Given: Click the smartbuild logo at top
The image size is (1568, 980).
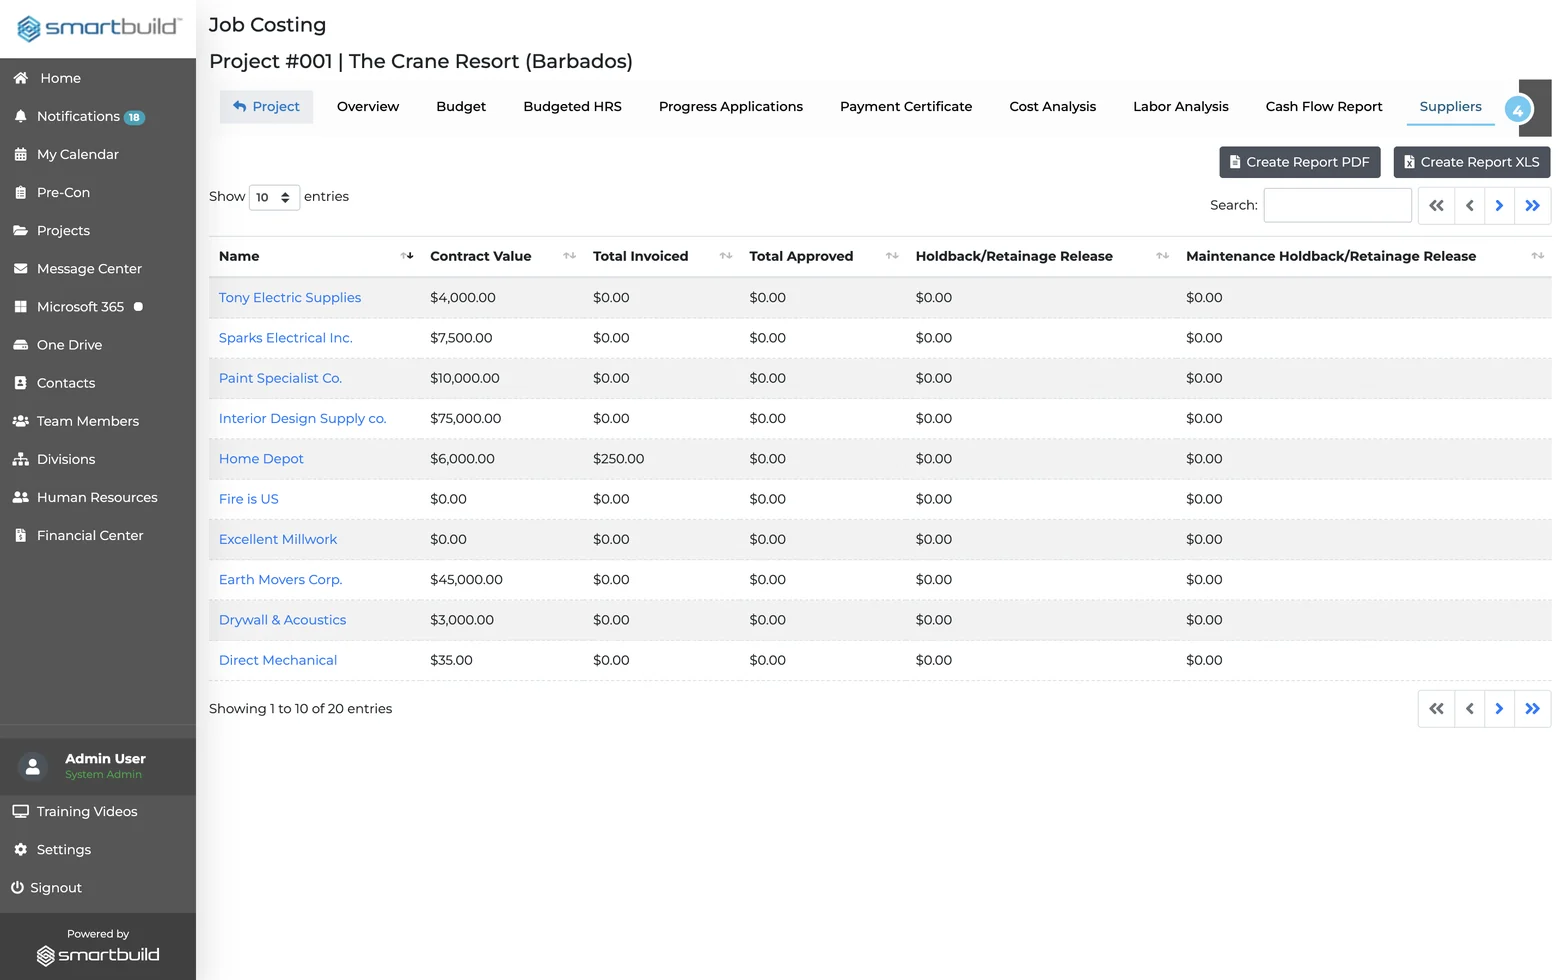Looking at the screenshot, I should click(98, 28).
